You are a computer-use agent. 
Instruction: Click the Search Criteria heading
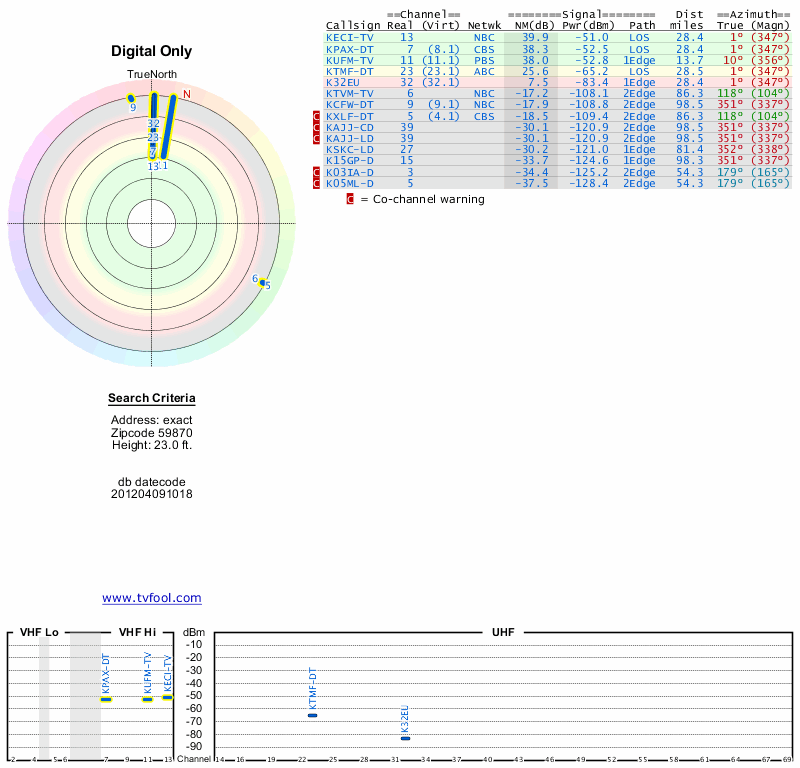point(152,399)
